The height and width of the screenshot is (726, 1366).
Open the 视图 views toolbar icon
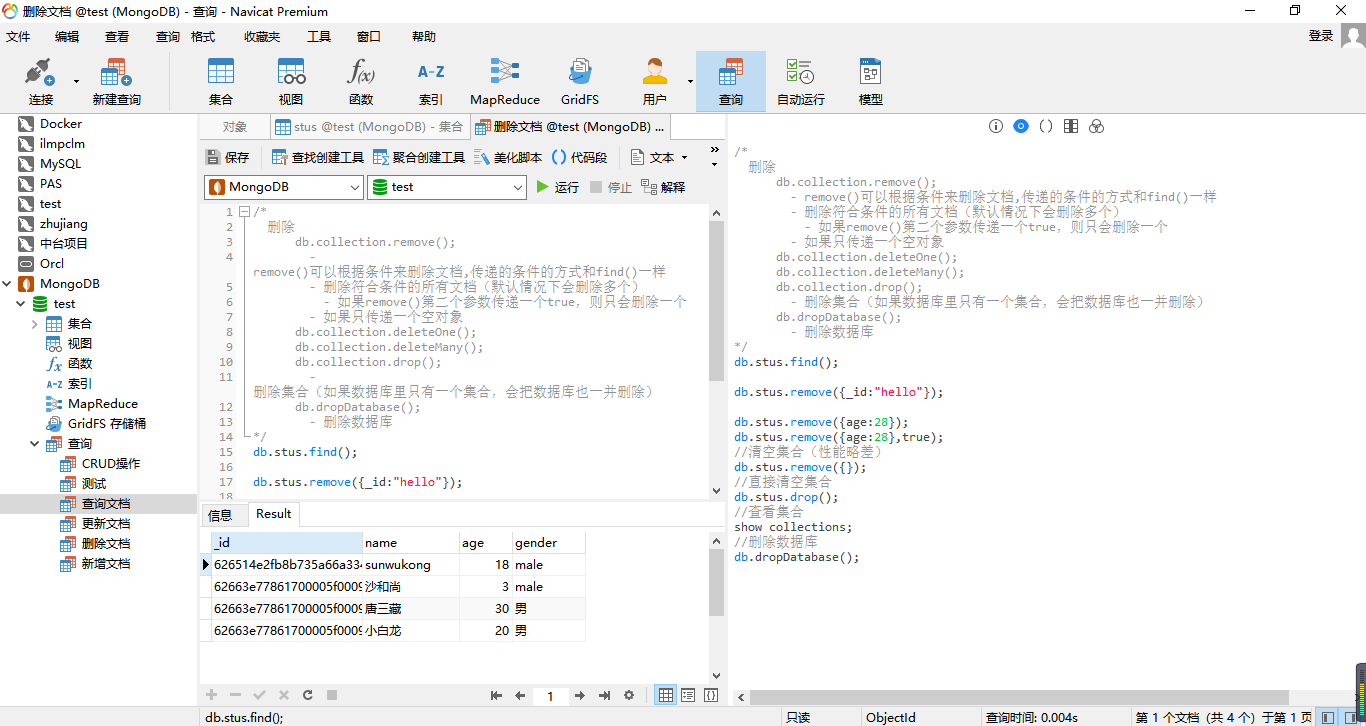coord(291,81)
